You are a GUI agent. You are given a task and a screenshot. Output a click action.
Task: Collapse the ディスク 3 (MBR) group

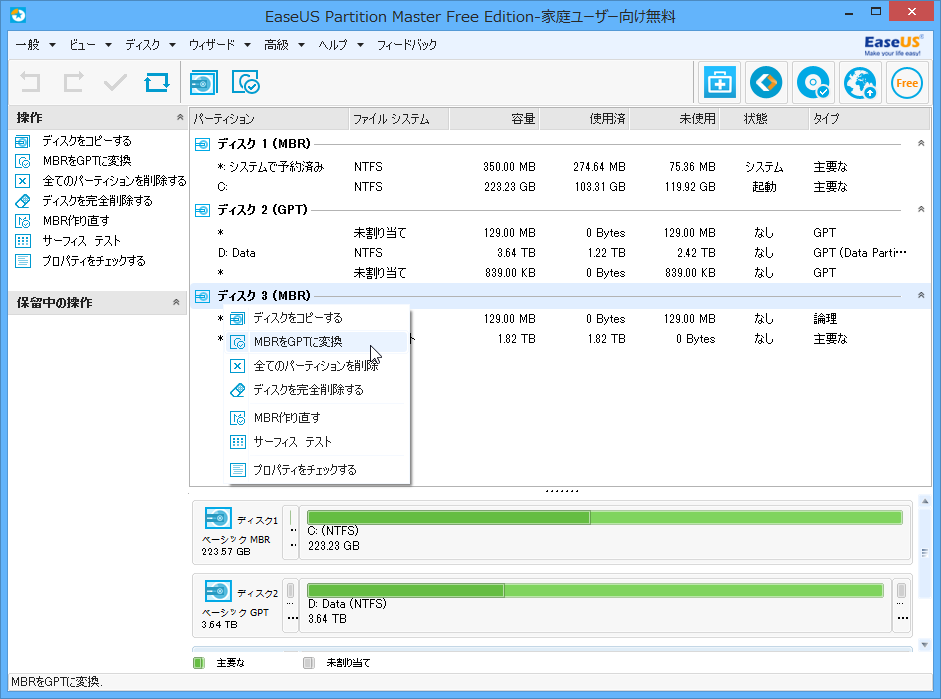coord(921,295)
